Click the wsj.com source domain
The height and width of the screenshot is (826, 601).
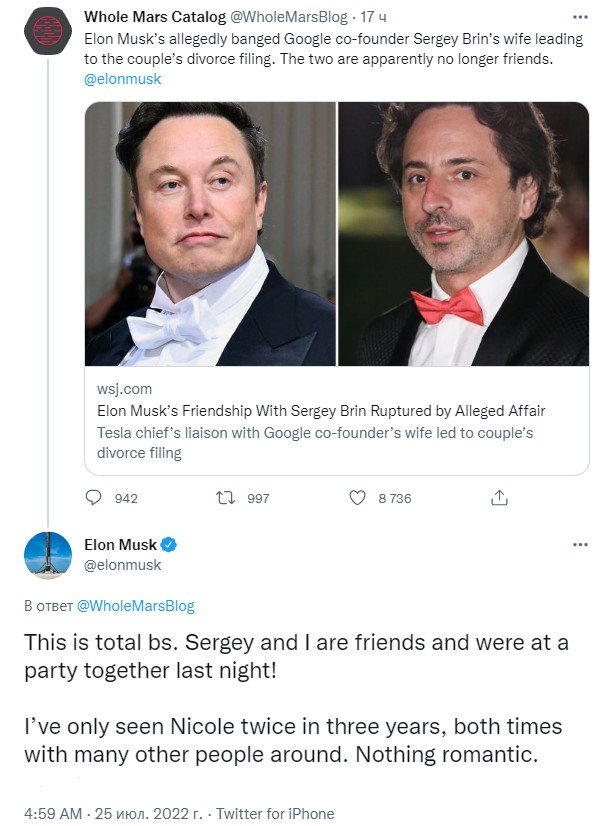pos(124,389)
